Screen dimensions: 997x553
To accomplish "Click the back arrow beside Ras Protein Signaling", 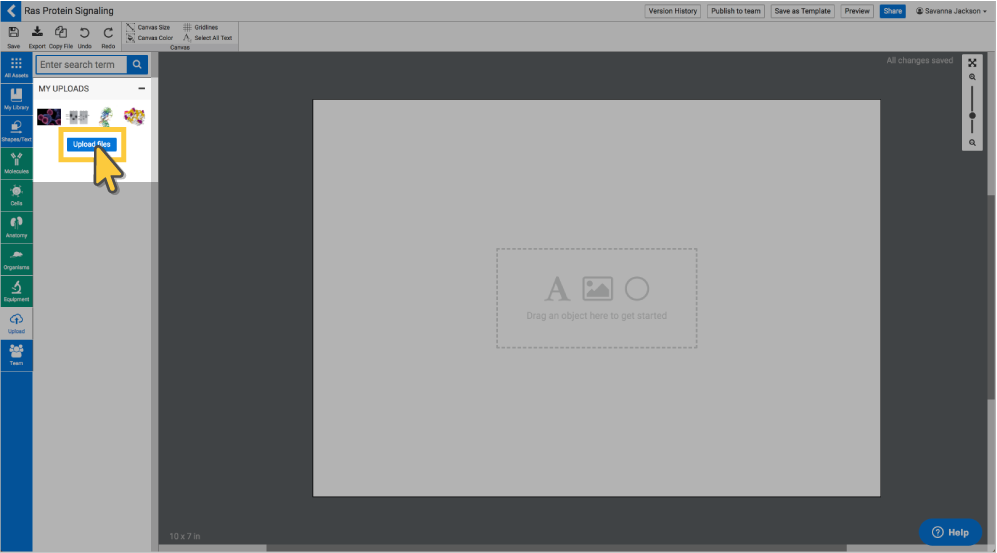I will [11, 11].
